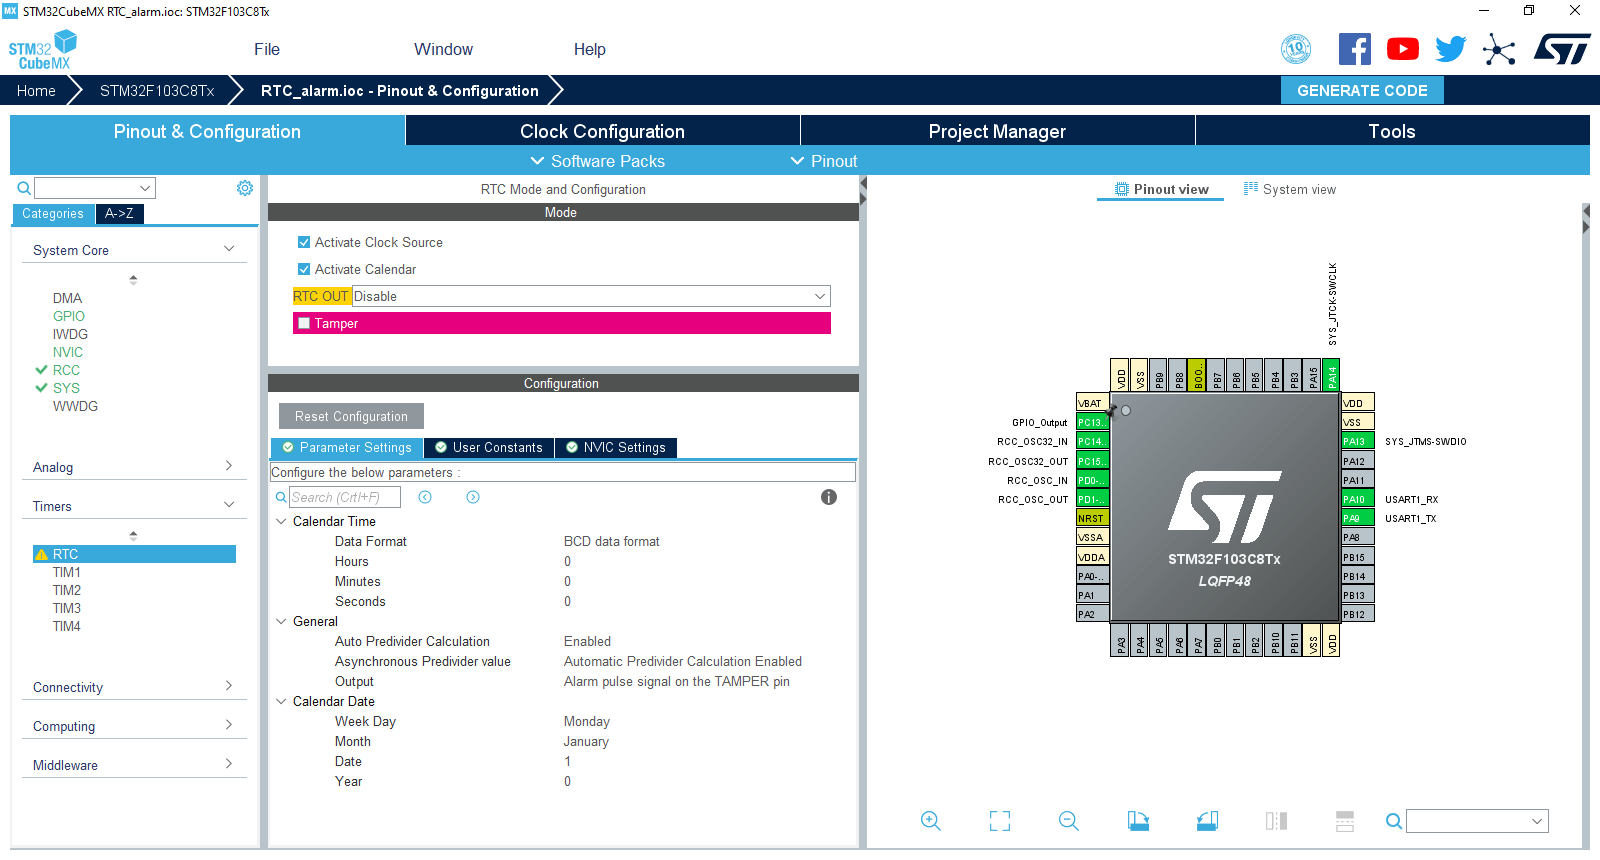Select pin PA10 on the chip
The image size is (1600, 860).
1357,499
